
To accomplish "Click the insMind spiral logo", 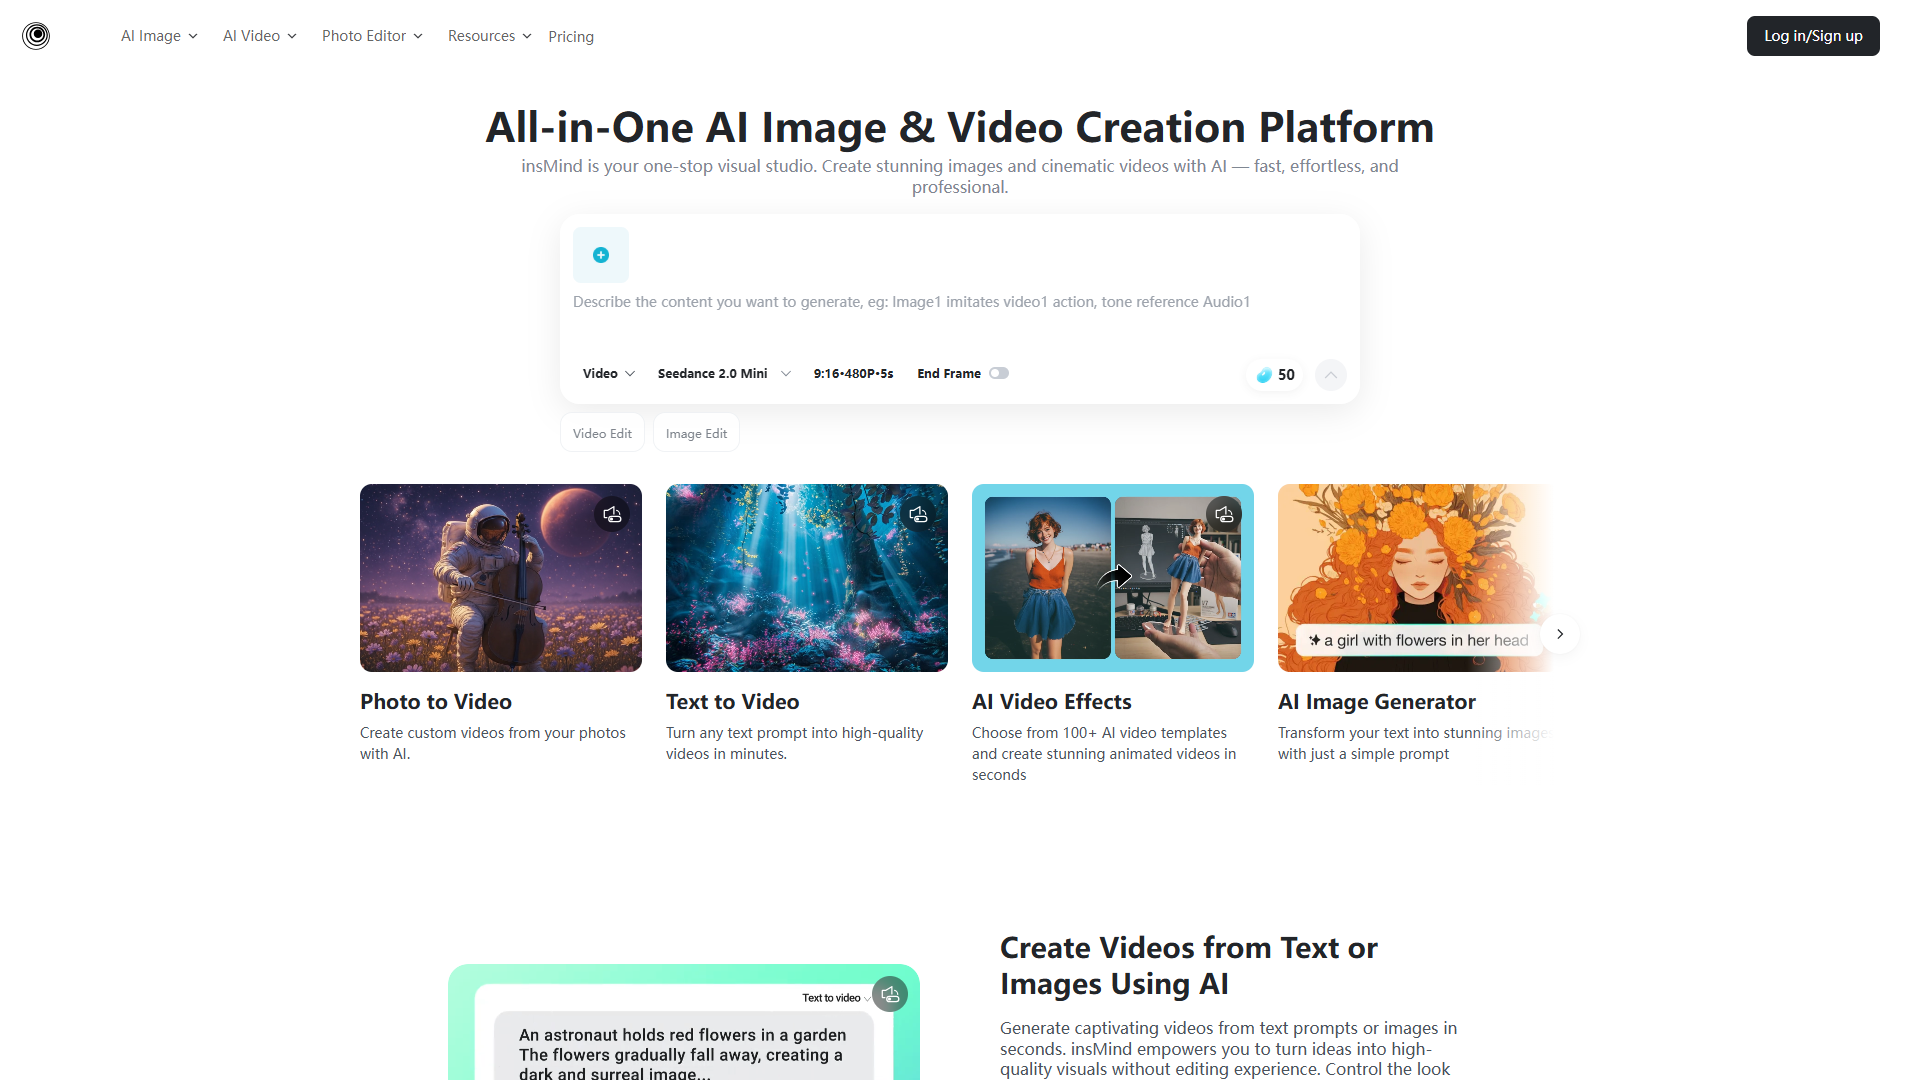I will click(x=36, y=36).
